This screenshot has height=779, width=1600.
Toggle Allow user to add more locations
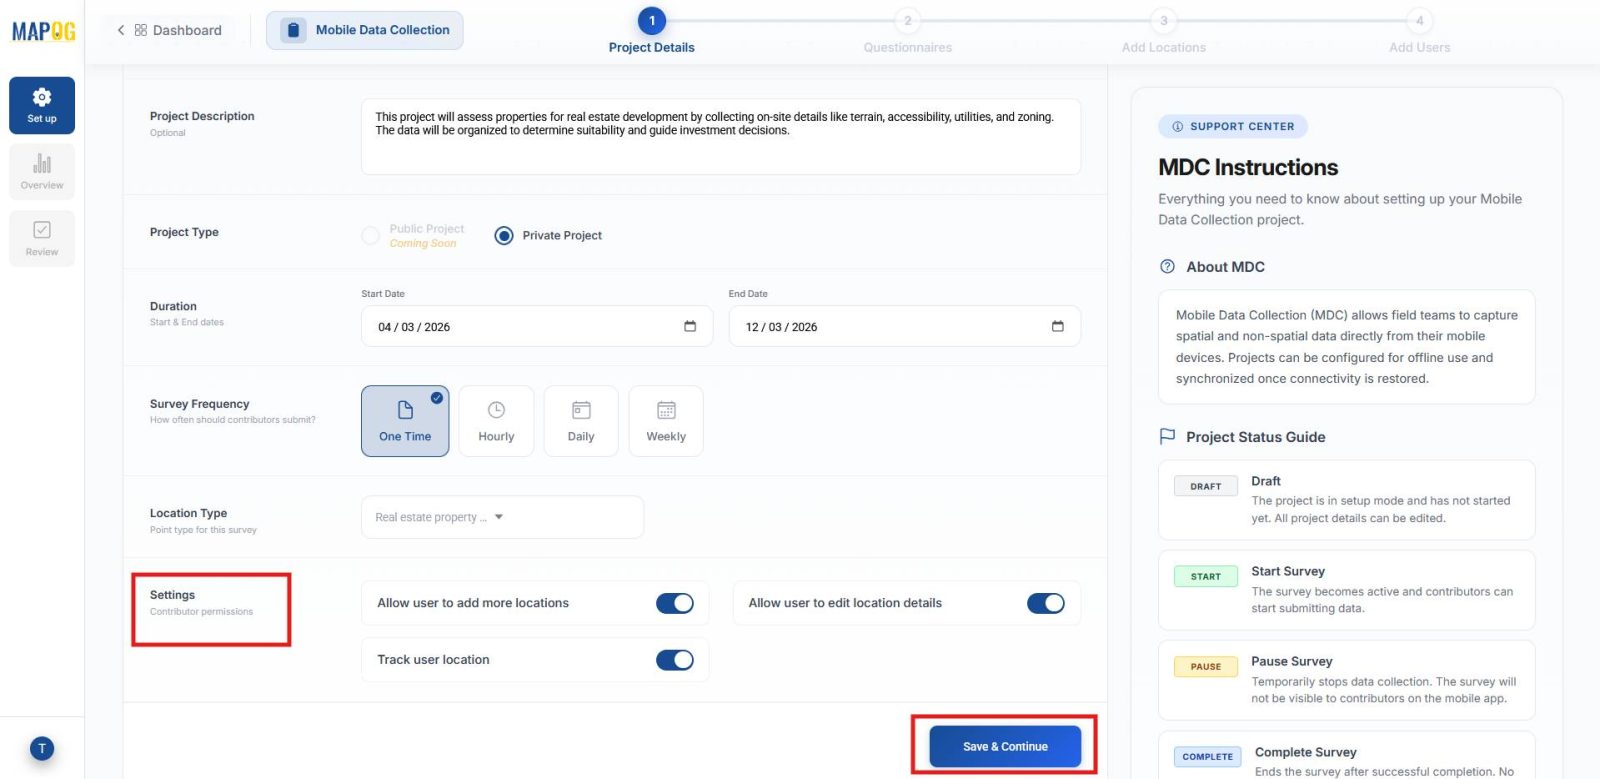[675, 603]
